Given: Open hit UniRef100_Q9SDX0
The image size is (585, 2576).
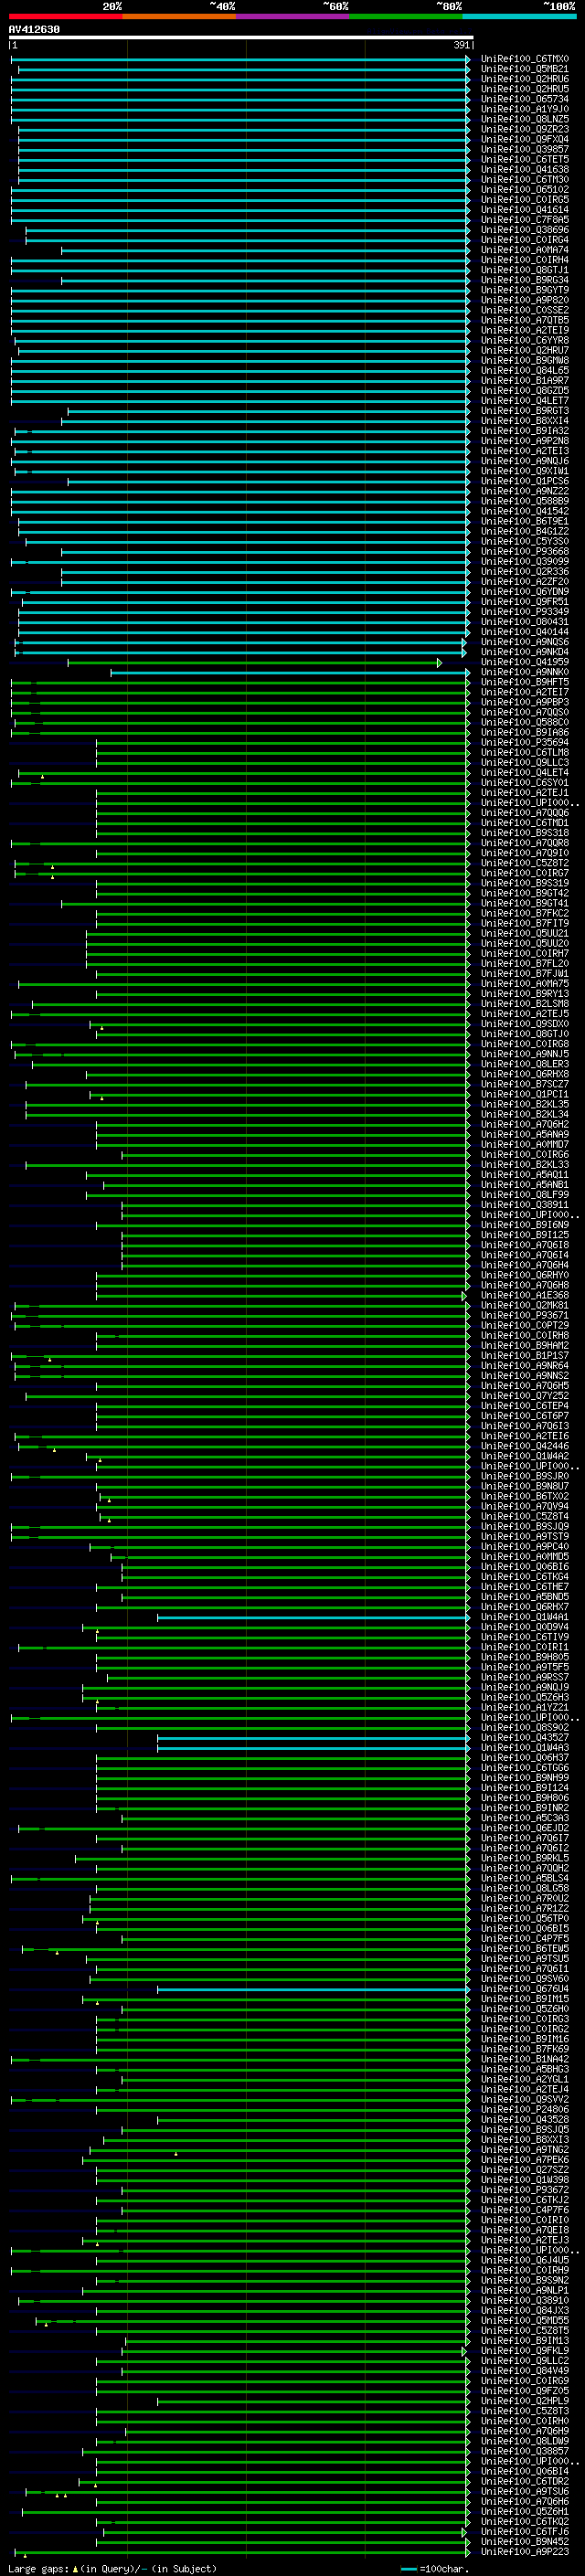Looking at the screenshot, I should click(x=525, y=1024).
